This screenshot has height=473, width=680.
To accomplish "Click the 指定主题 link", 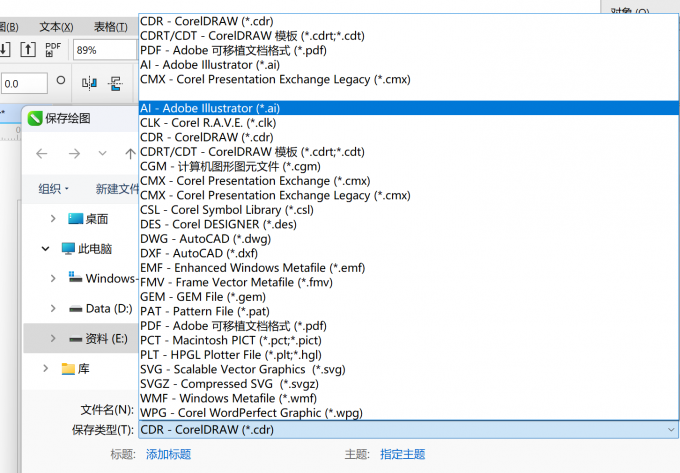I will tap(402, 454).
